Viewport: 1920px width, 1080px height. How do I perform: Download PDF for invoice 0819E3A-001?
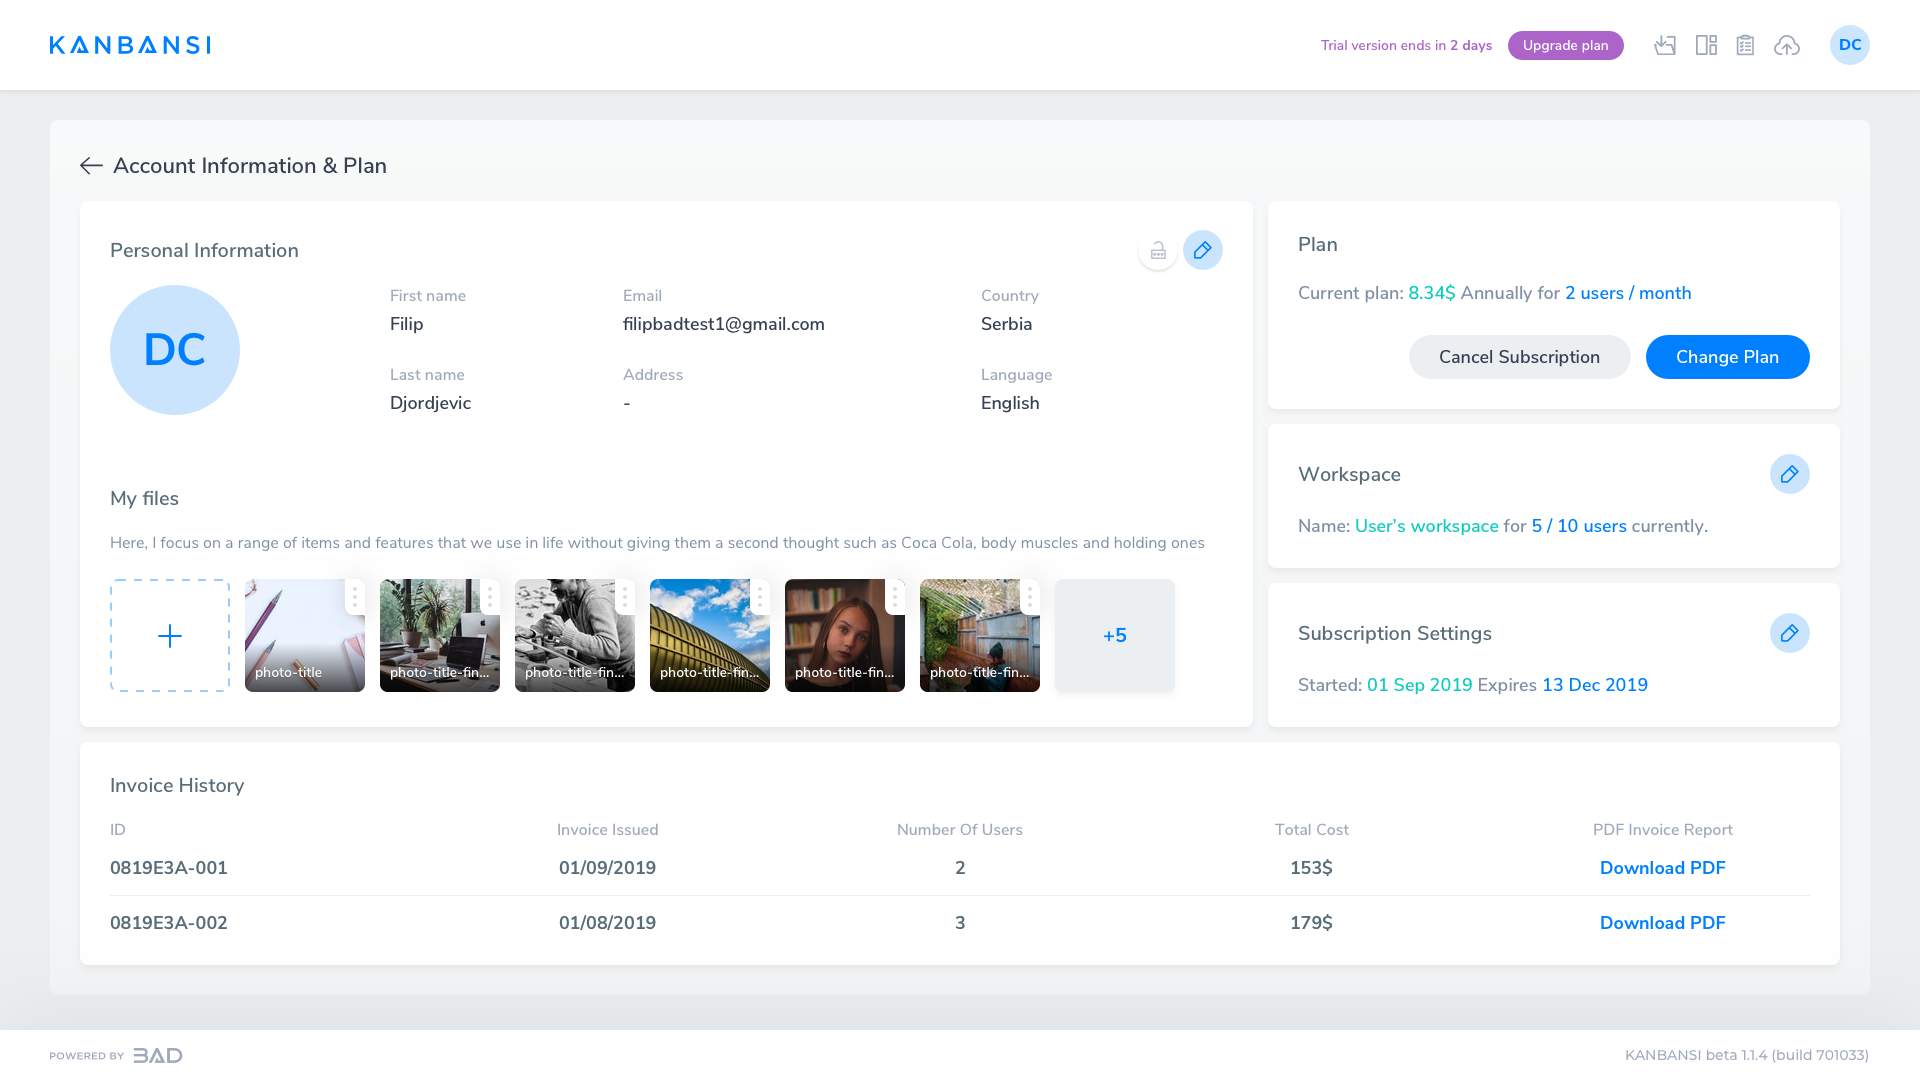click(x=1662, y=868)
